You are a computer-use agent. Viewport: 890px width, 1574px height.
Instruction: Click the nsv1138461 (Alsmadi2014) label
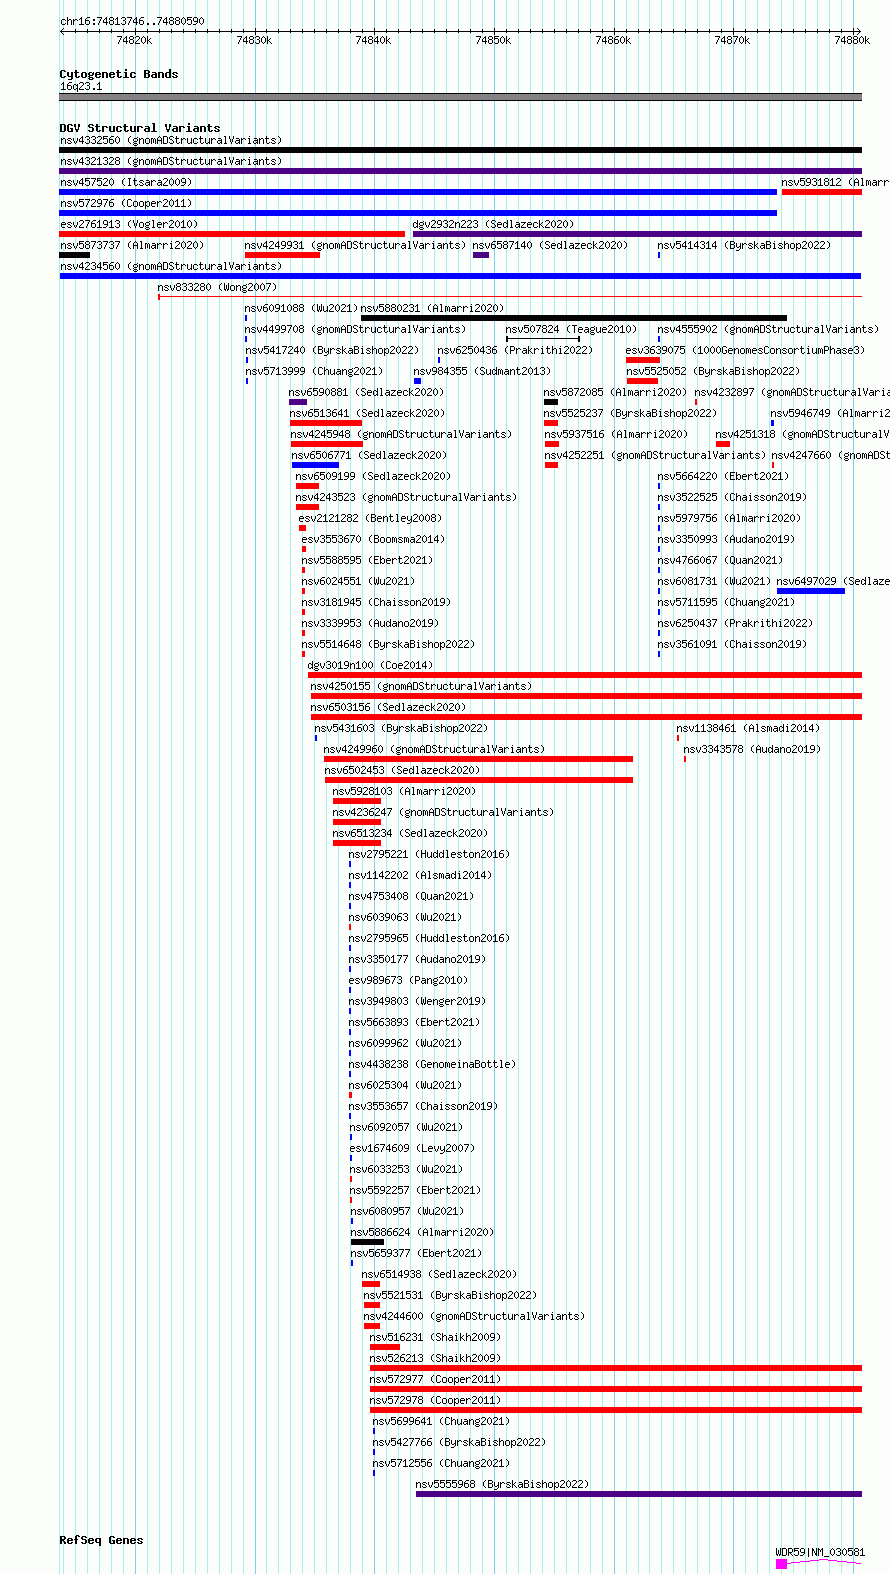click(x=748, y=728)
